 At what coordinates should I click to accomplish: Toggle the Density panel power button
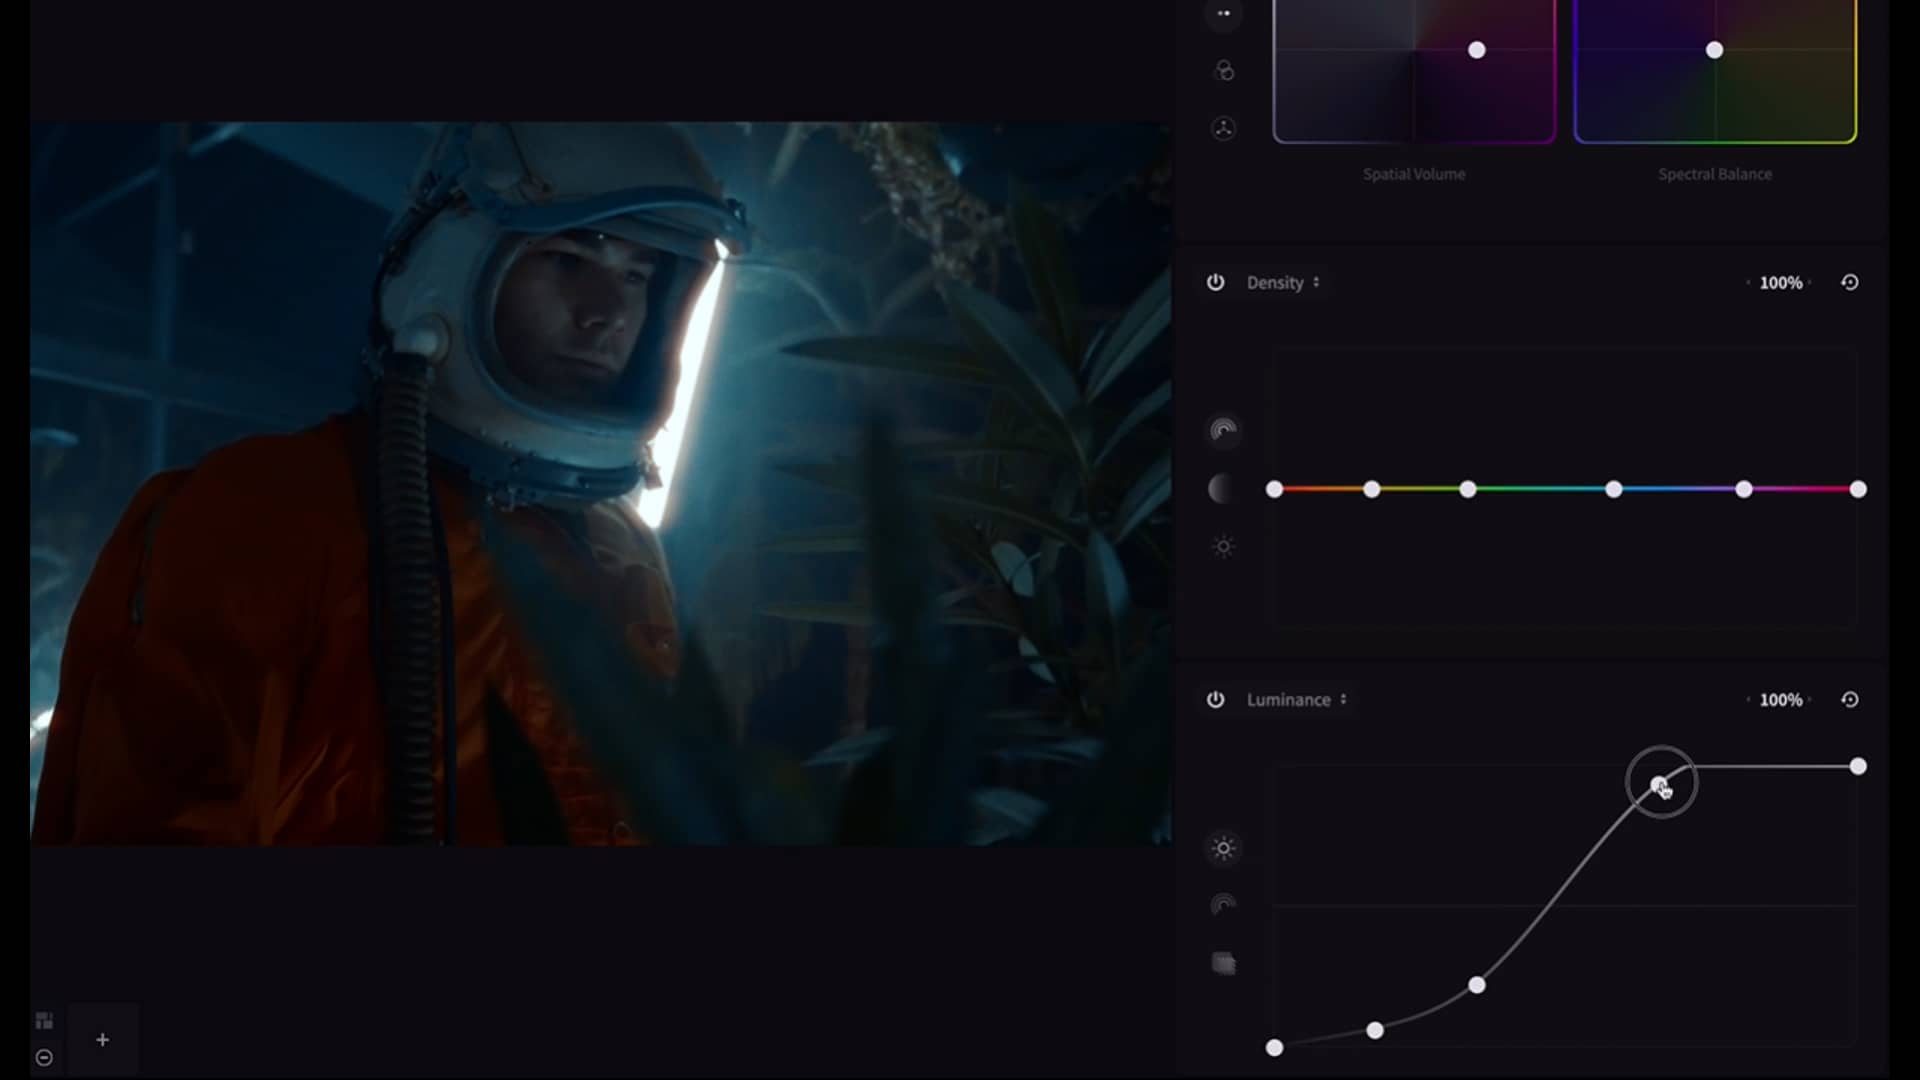click(x=1216, y=282)
